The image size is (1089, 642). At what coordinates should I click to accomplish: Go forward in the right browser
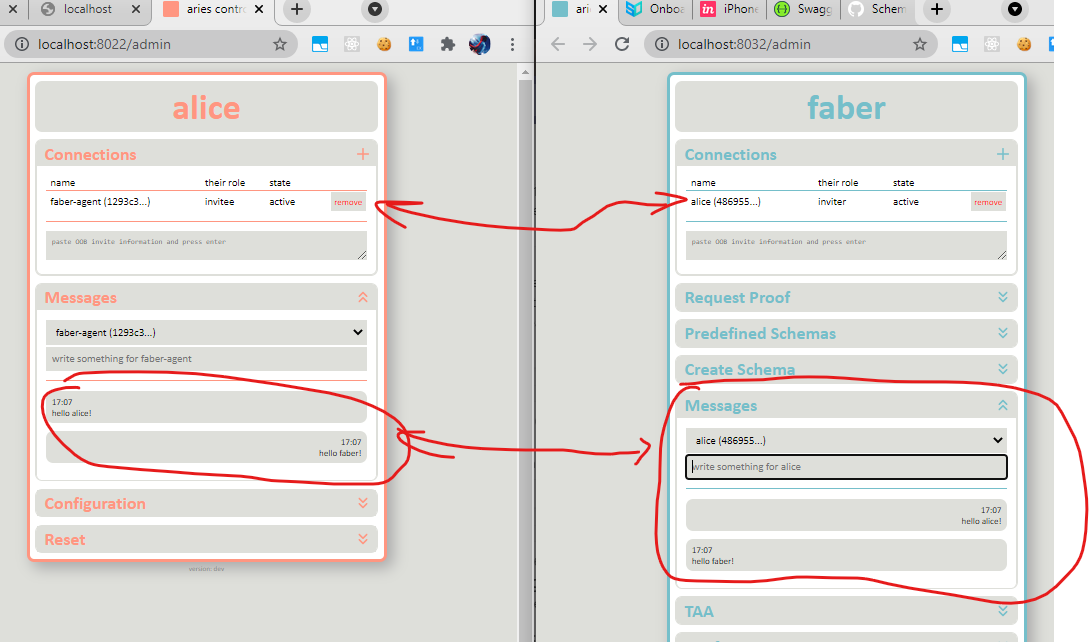(x=590, y=44)
